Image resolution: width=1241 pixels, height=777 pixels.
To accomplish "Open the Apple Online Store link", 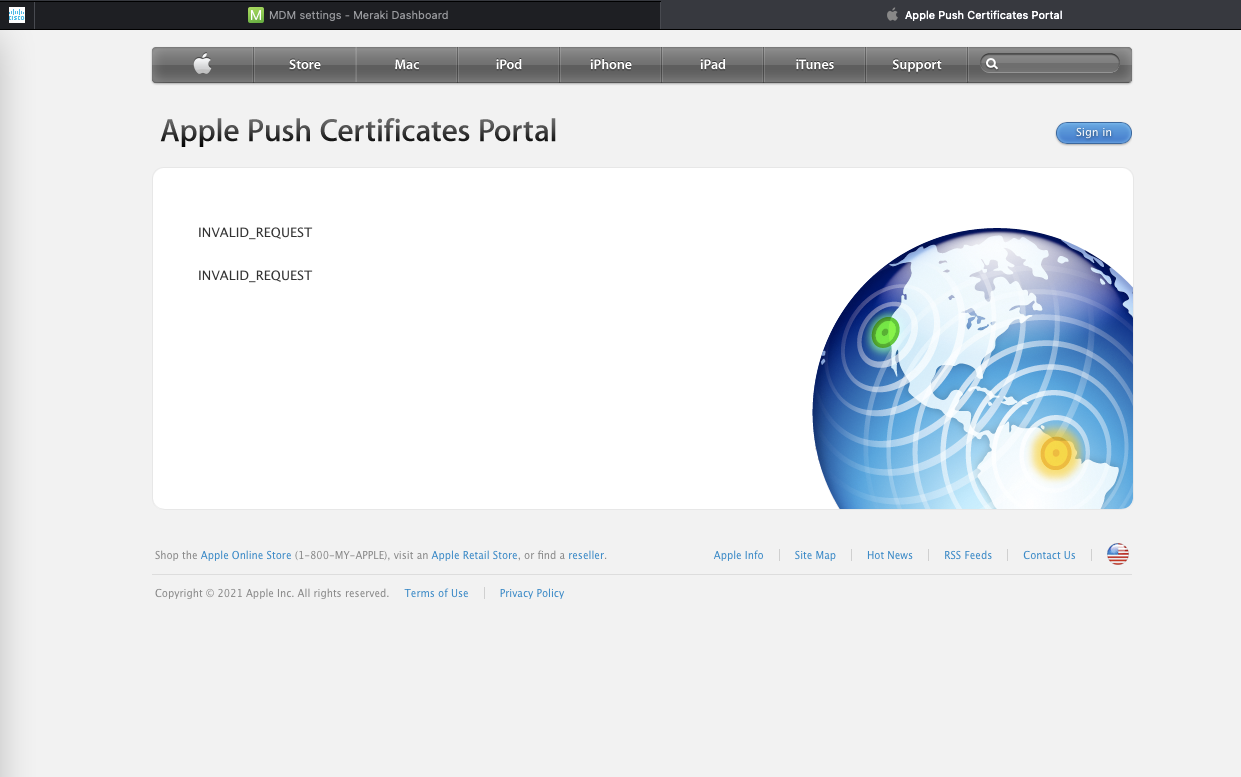I will (x=245, y=555).
